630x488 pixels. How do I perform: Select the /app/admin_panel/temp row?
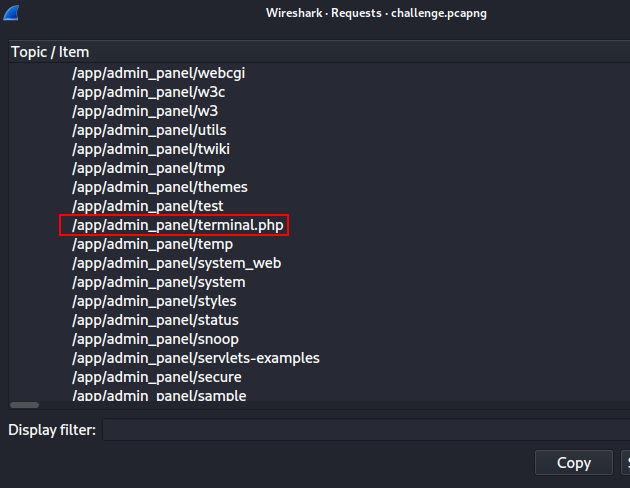click(138, 244)
